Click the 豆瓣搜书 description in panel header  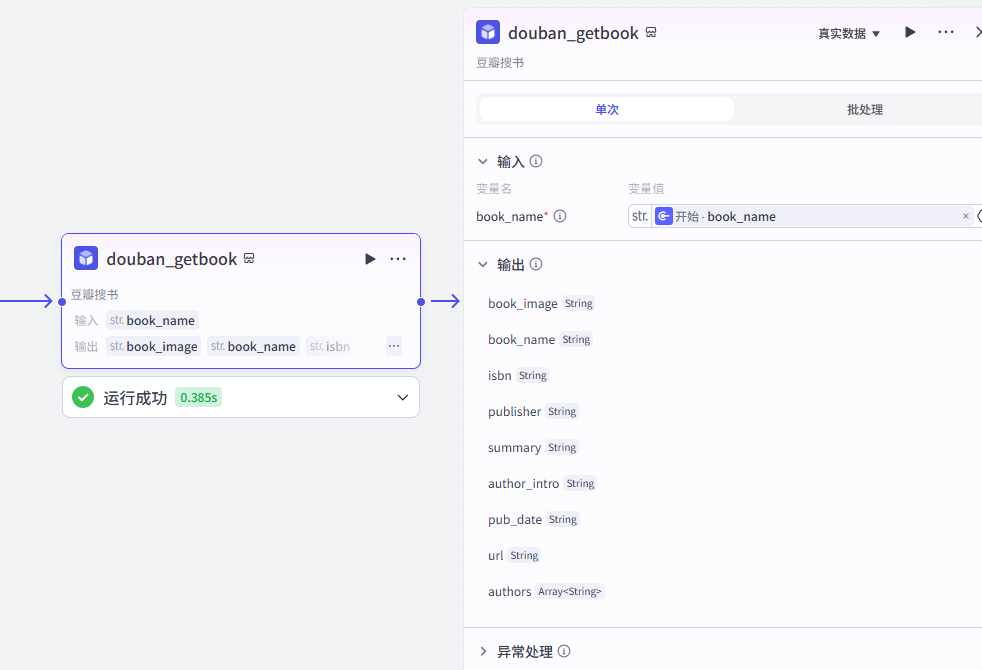500,63
